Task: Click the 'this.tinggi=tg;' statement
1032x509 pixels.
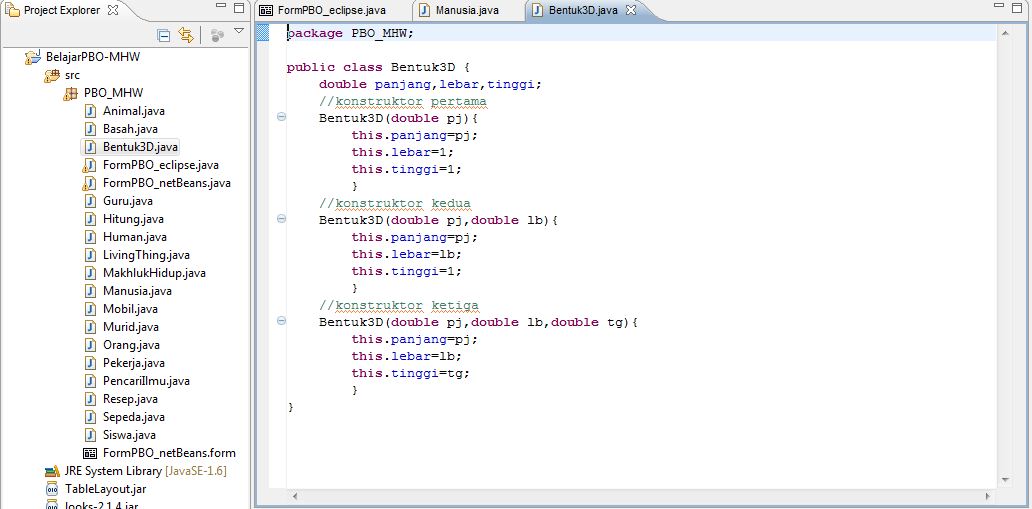Action: [x=411, y=373]
